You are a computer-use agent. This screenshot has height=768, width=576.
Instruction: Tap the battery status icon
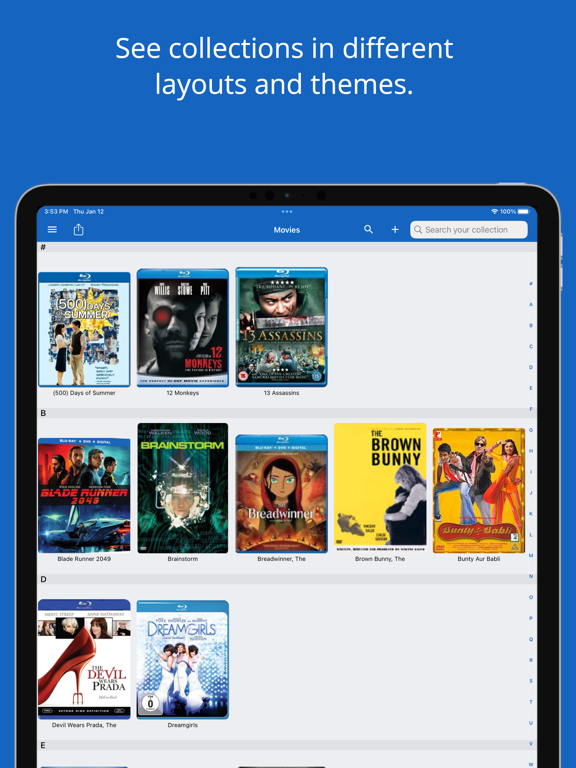pyautogui.click(x=524, y=212)
